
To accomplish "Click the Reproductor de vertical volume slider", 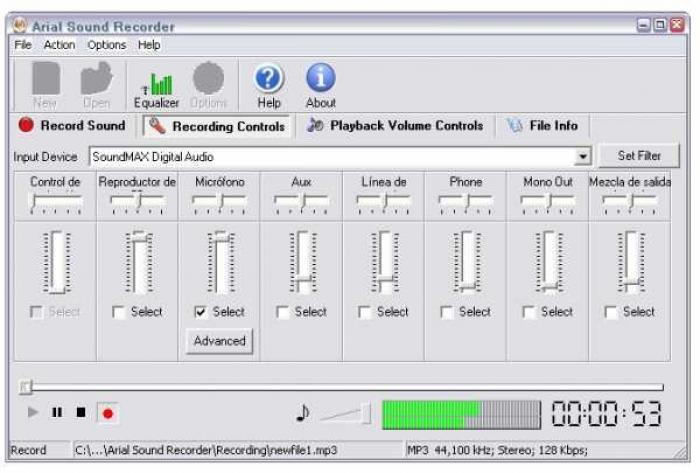I will click(138, 262).
